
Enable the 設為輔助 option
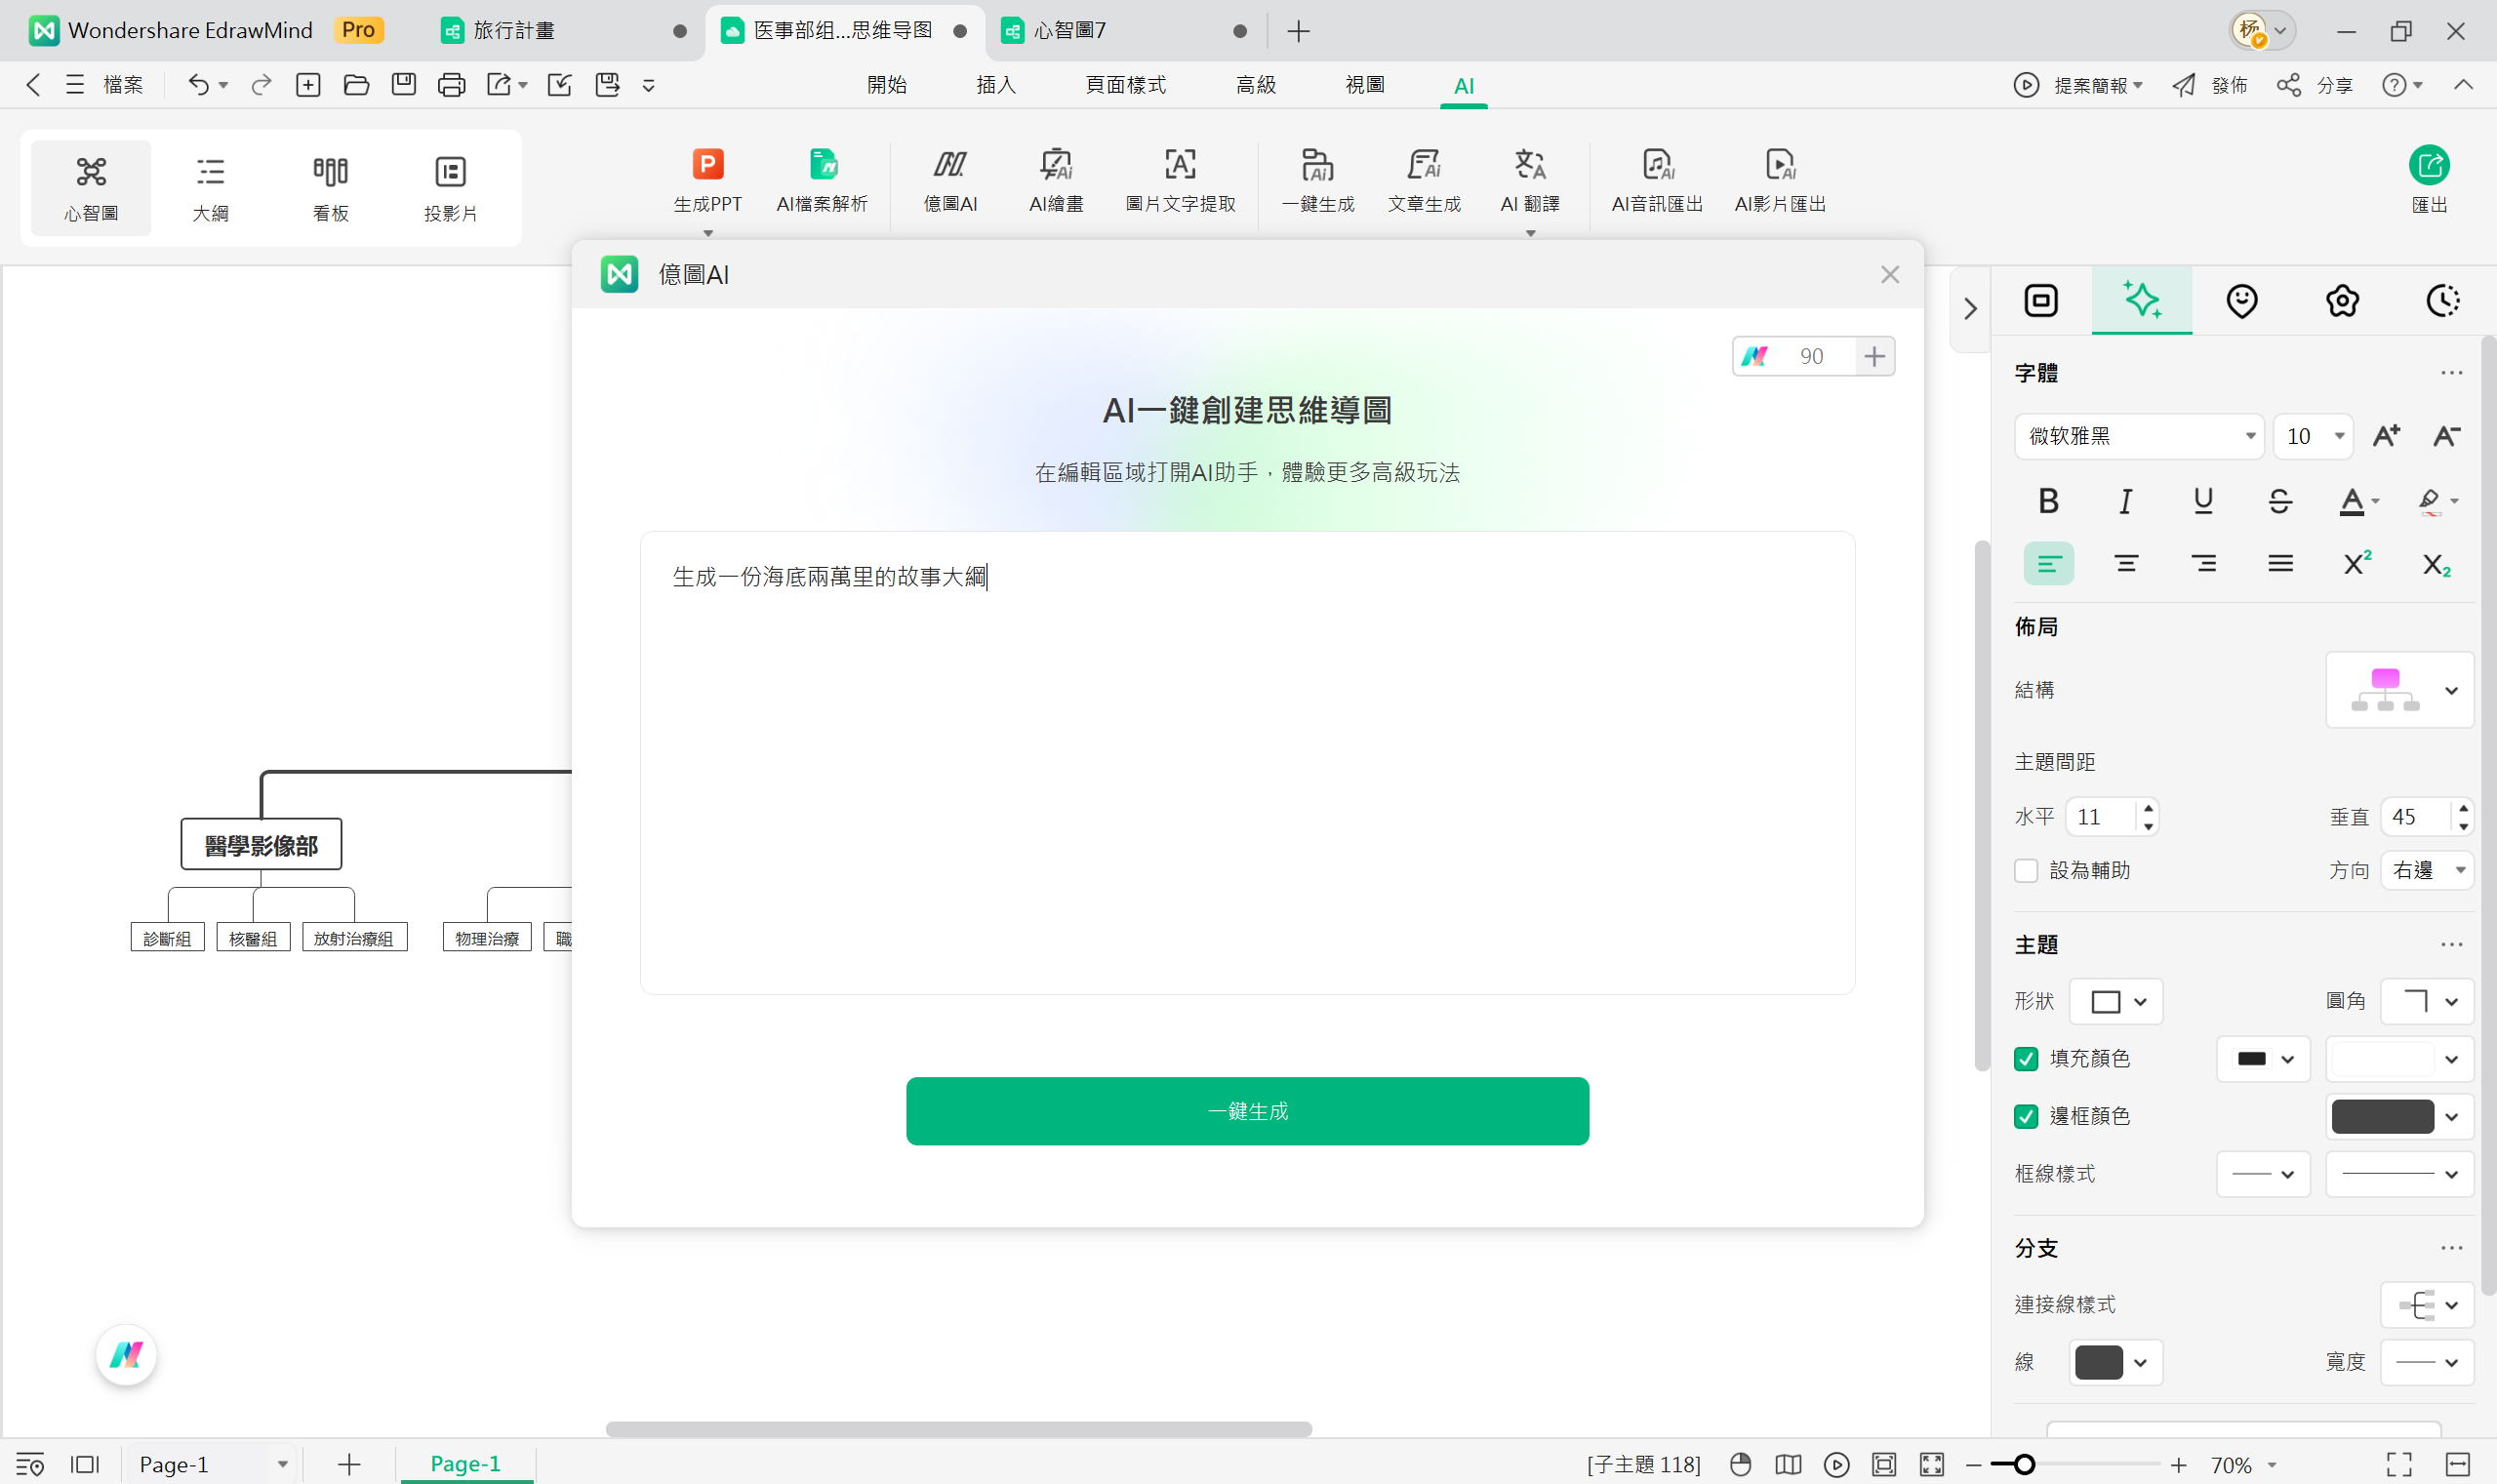coord(2029,870)
